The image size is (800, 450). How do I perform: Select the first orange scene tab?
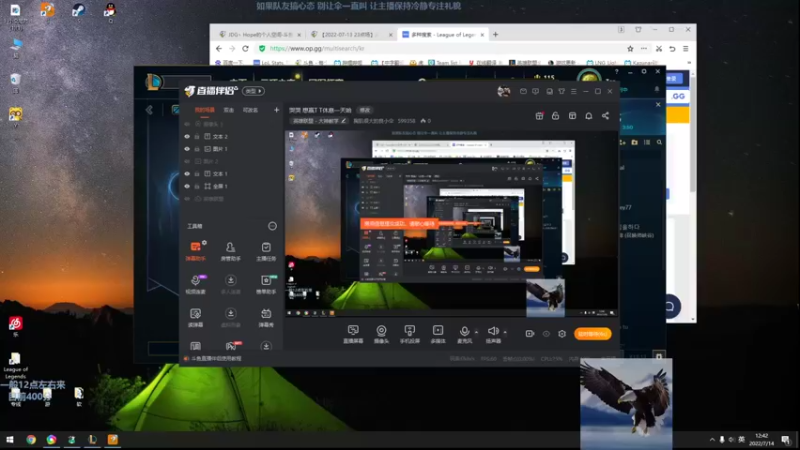click(205, 110)
